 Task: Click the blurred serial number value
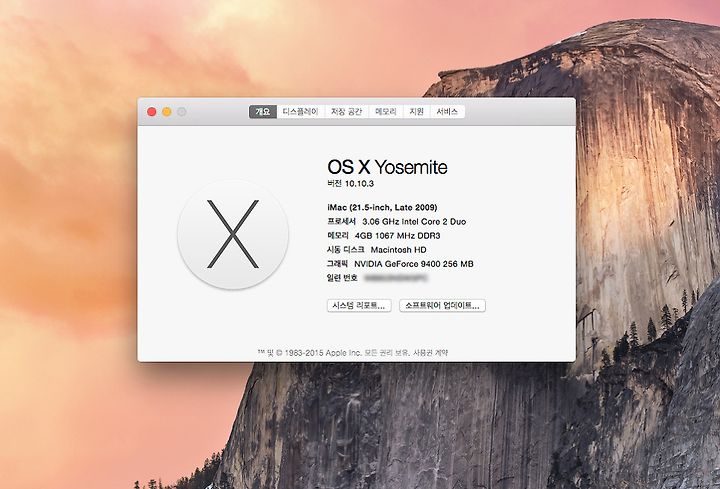pyautogui.click(x=396, y=278)
